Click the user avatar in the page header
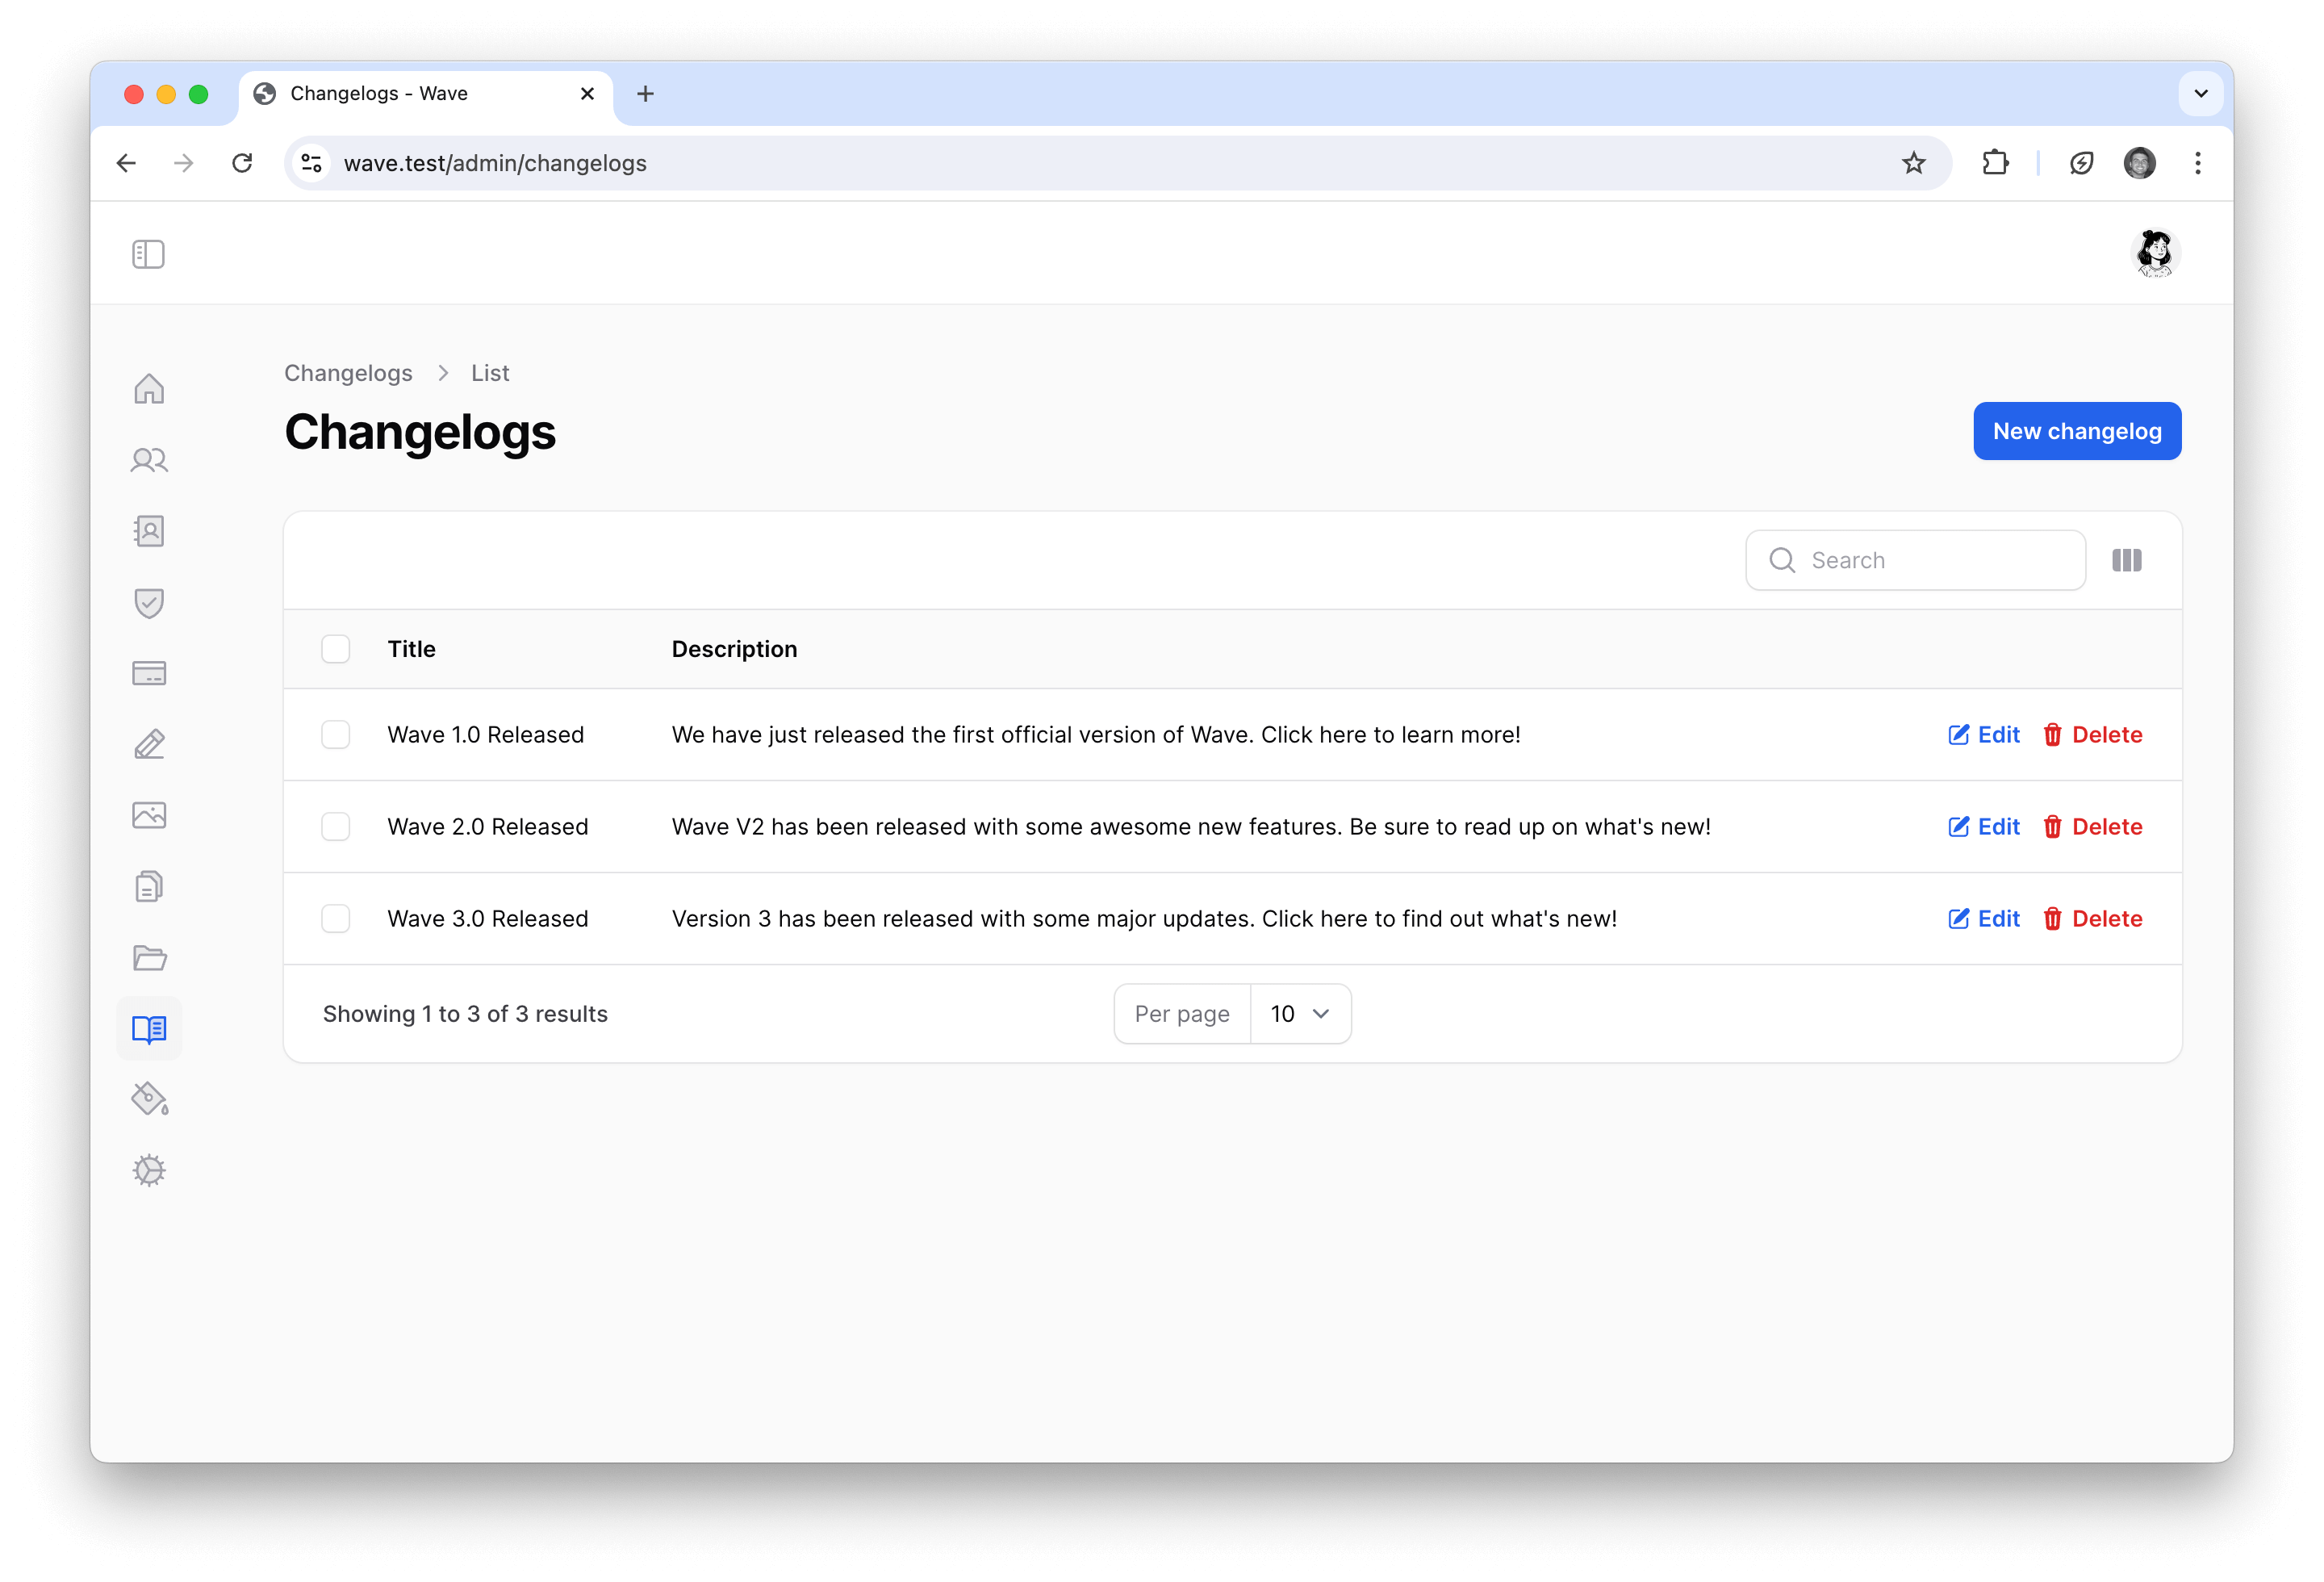Screen dimensions: 2324x1582 tap(2154, 253)
